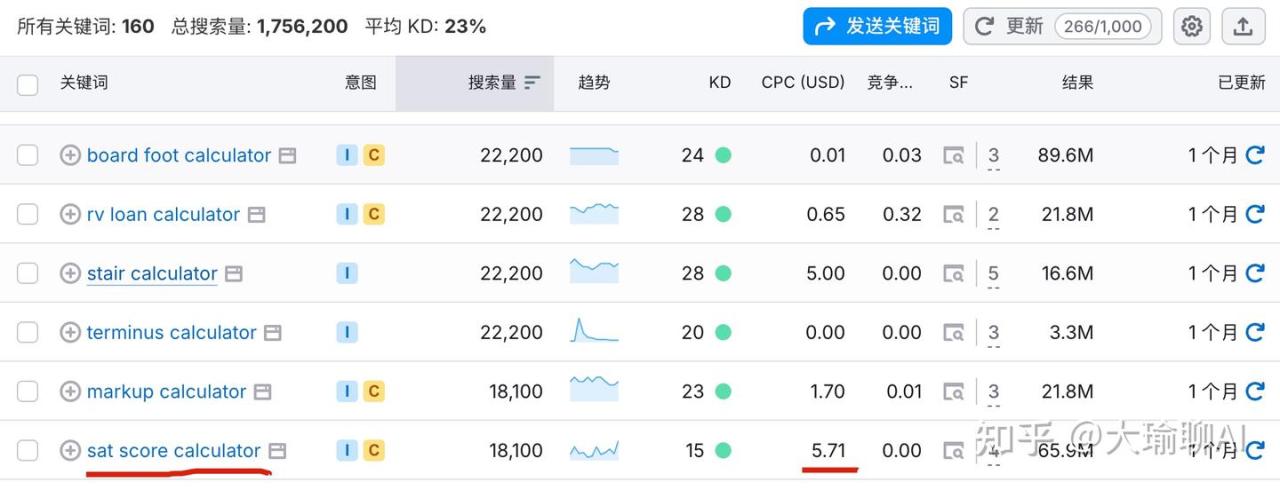Click add icon beside rv loan calculator
The height and width of the screenshot is (490, 1280).
tap(70, 214)
